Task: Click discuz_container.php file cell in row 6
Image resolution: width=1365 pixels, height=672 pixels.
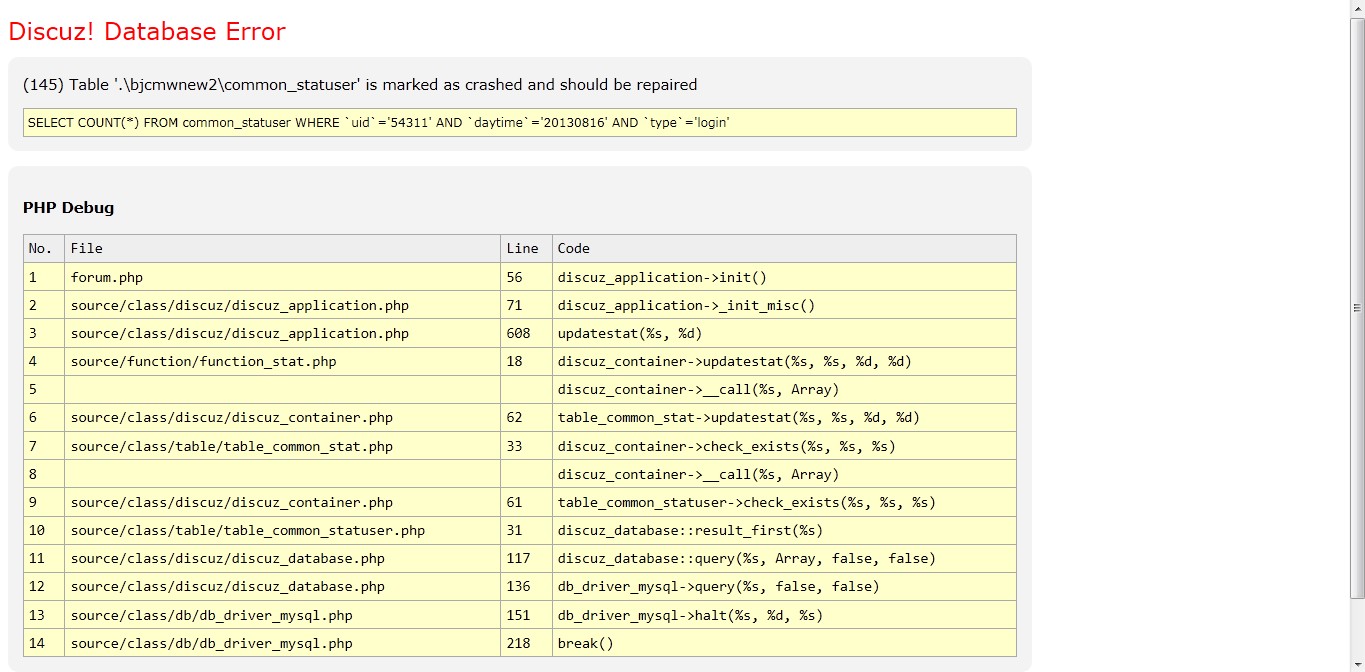Action: tap(282, 417)
